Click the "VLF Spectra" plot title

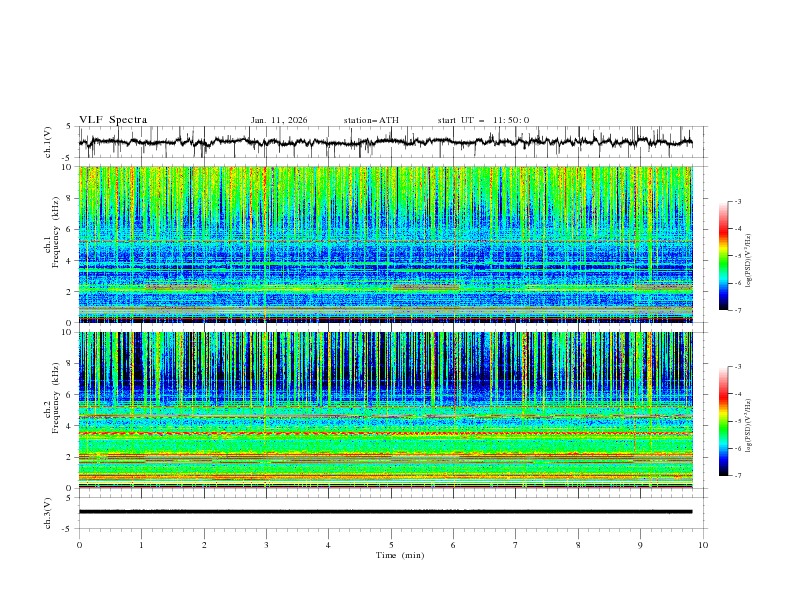coord(113,120)
